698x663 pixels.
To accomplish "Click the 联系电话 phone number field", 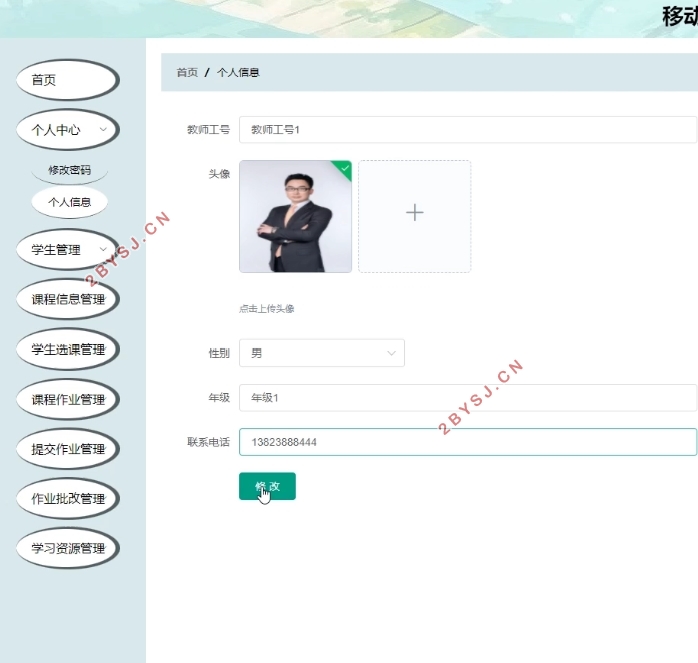I will pyautogui.click(x=467, y=442).
